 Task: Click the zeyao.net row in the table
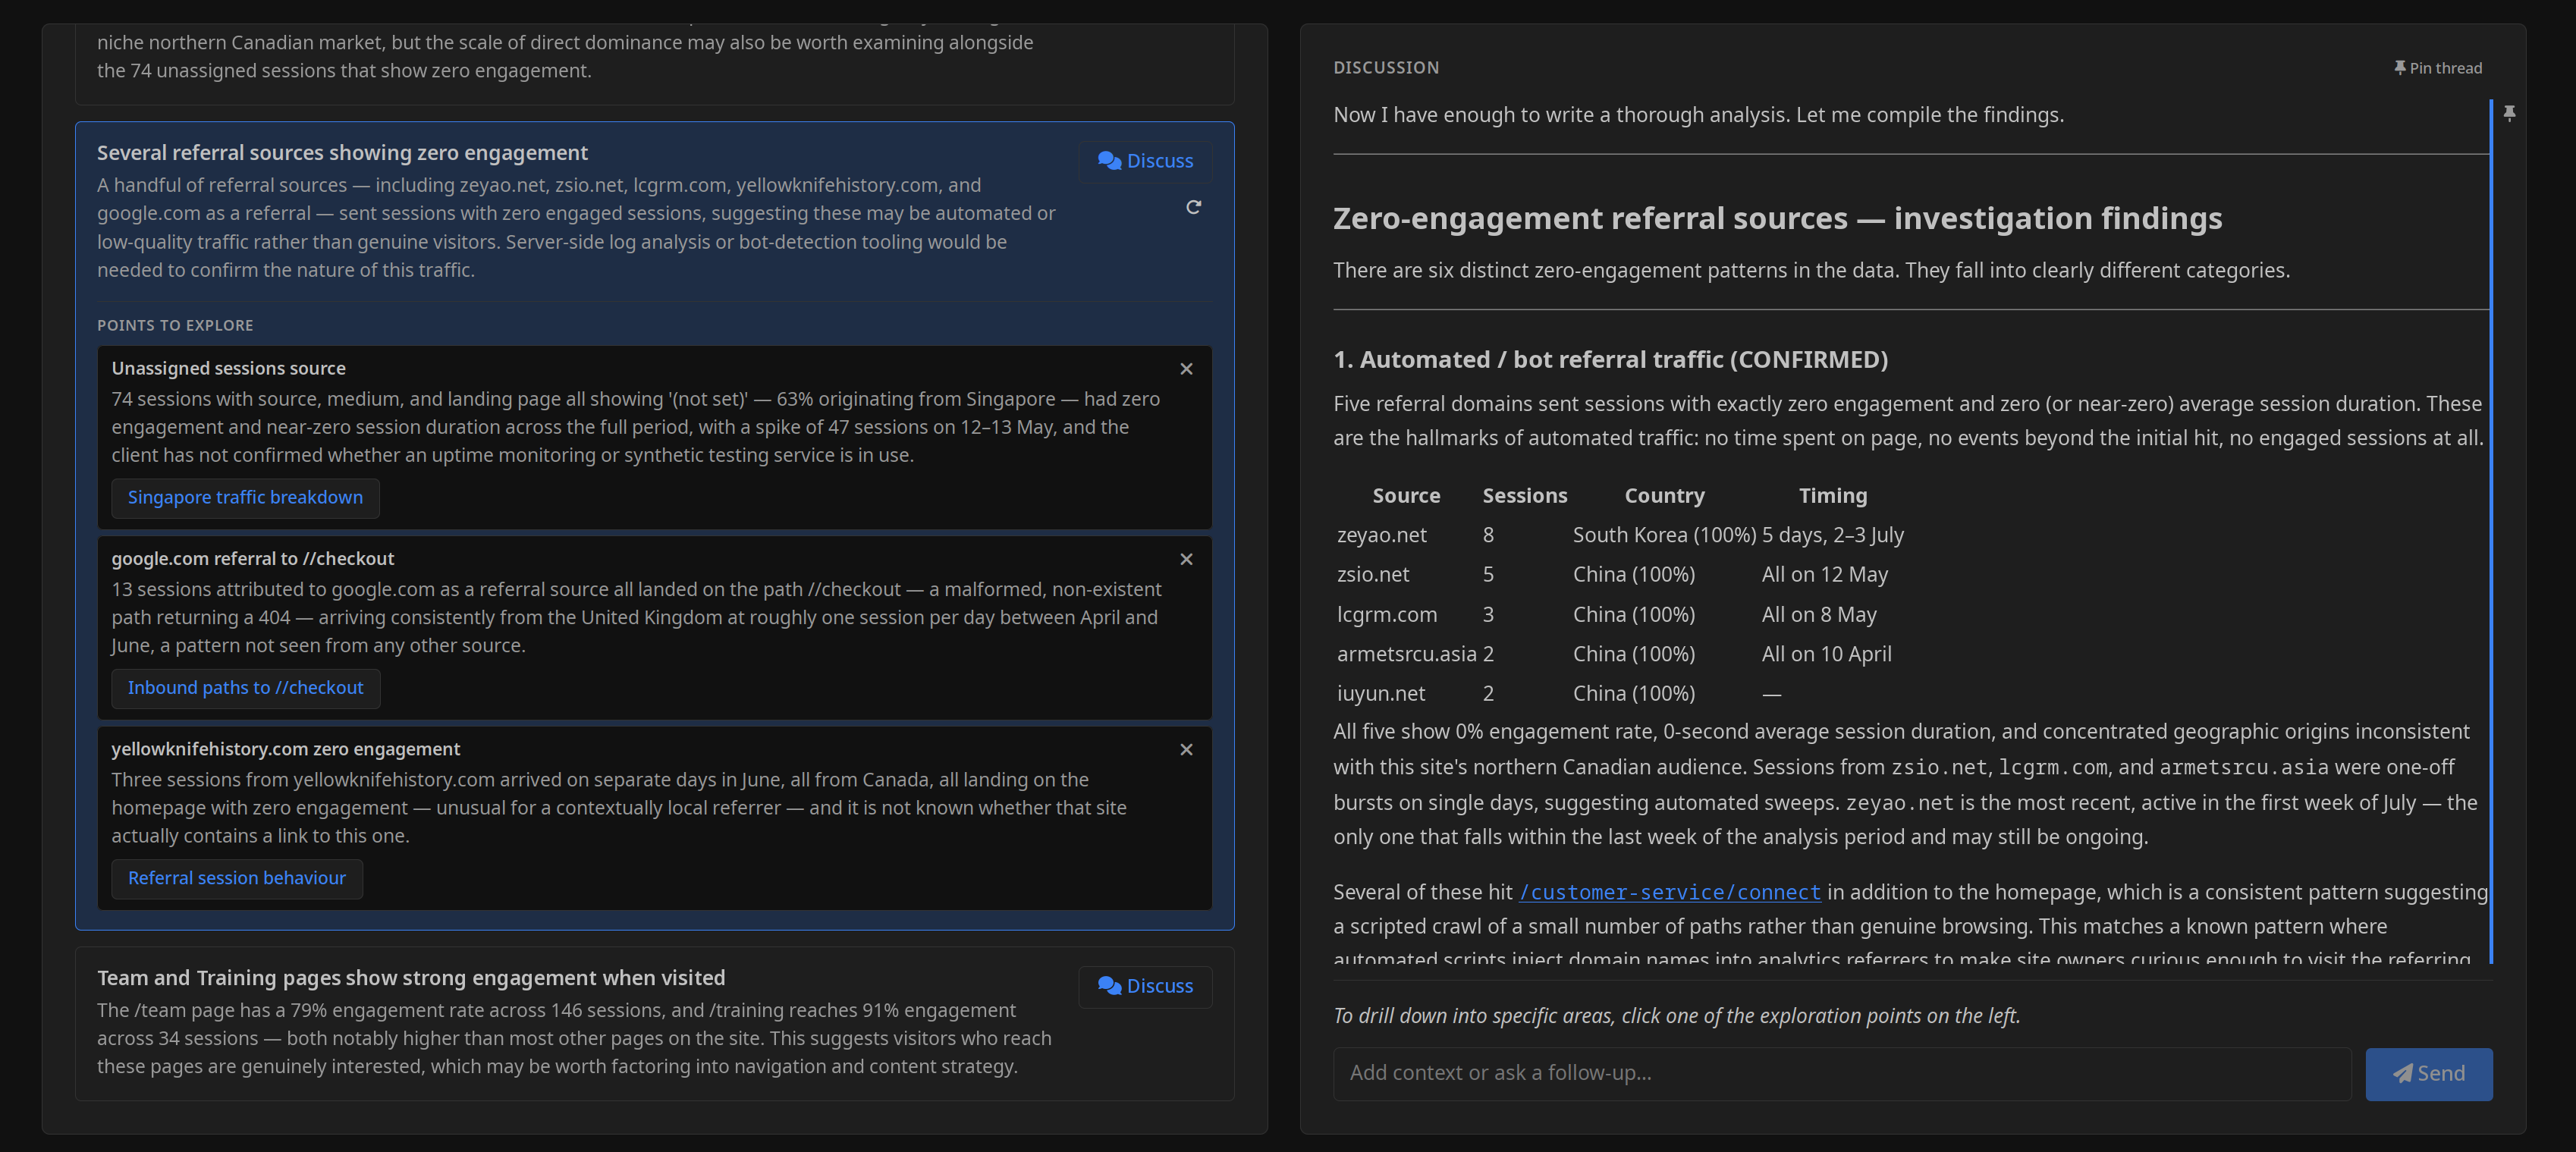click(1621, 535)
